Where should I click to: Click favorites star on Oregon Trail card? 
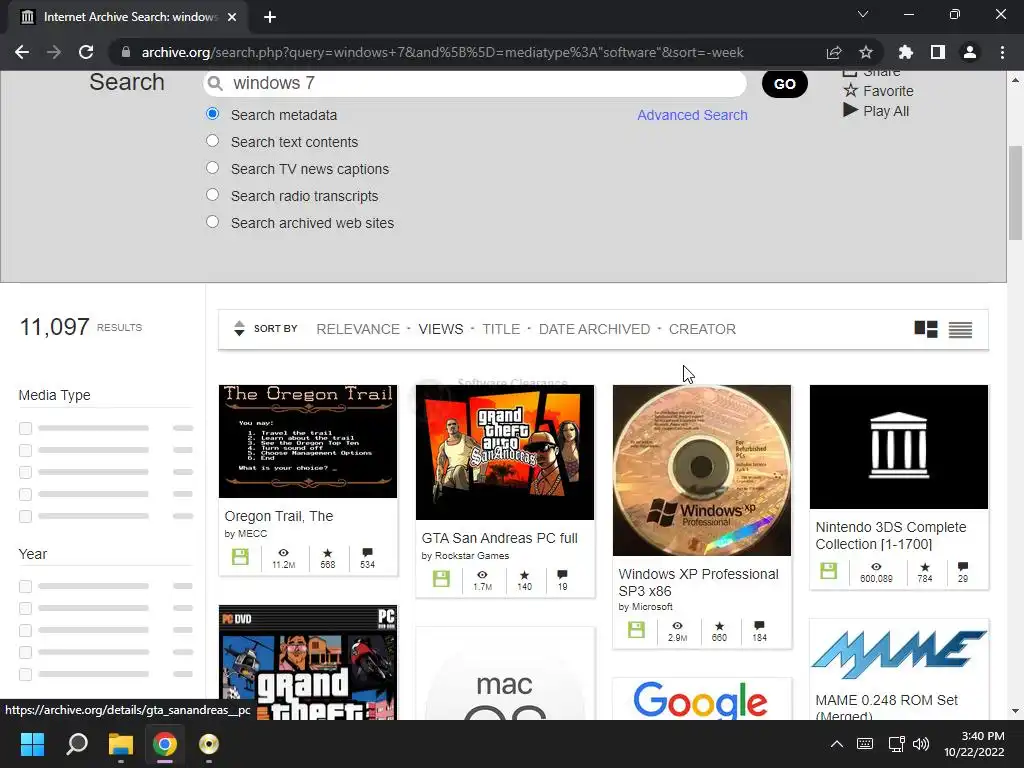click(x=328, y=553)
